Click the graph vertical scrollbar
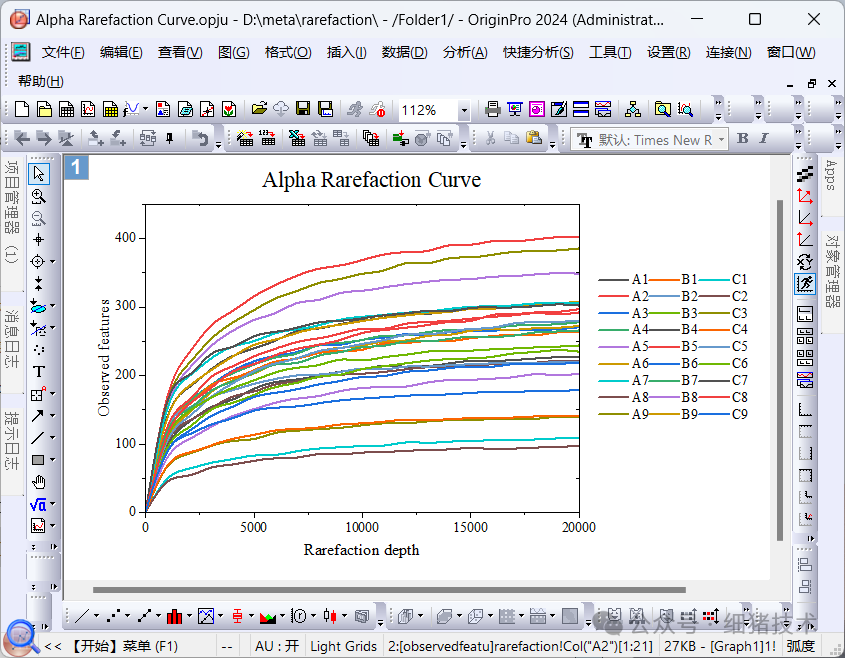This screenshot has height=658, width=845. (x=780, y=370)
